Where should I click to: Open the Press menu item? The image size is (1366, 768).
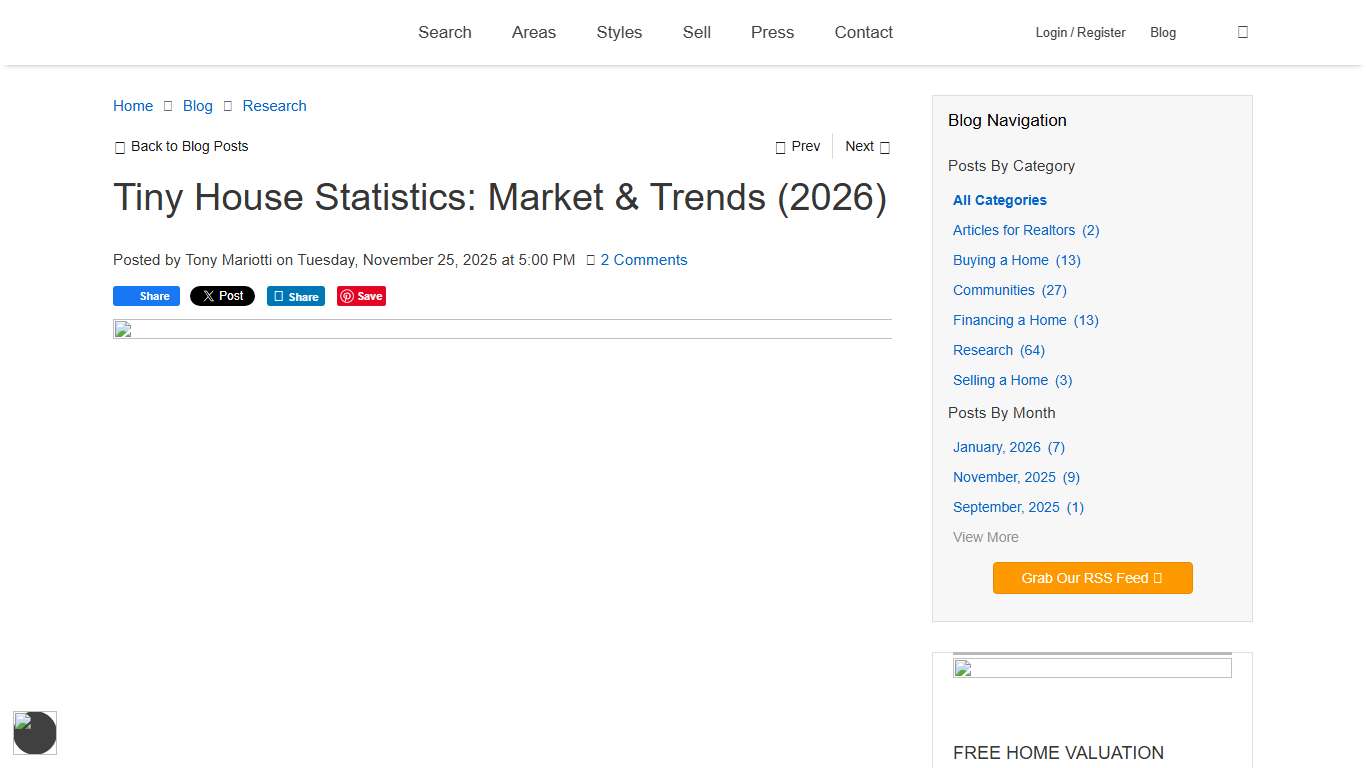(x=772, y=32)
